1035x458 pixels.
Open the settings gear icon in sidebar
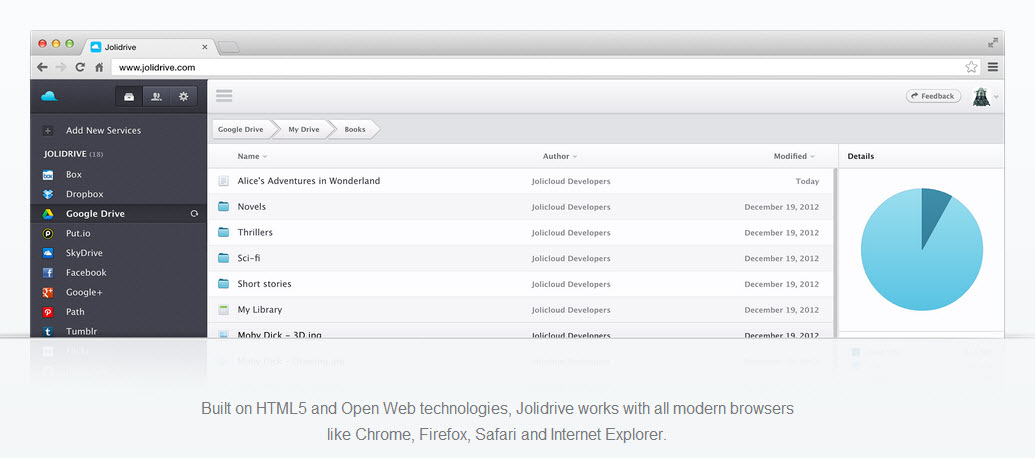point(184,97)
